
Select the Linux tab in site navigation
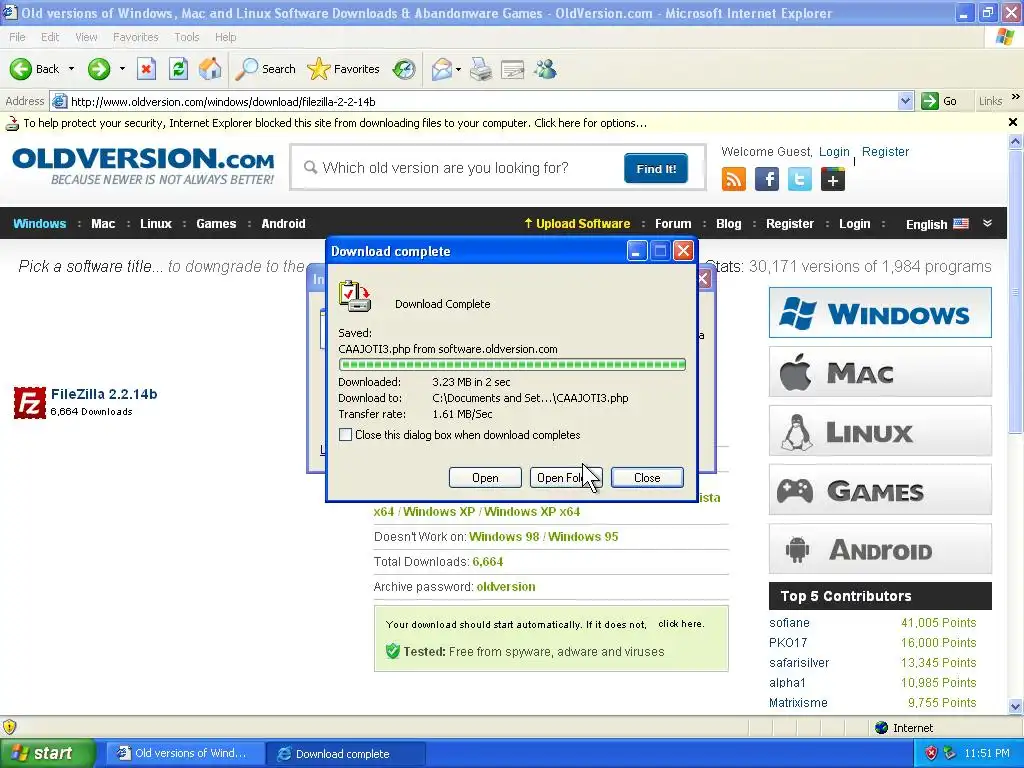click(x=156, y=223)
